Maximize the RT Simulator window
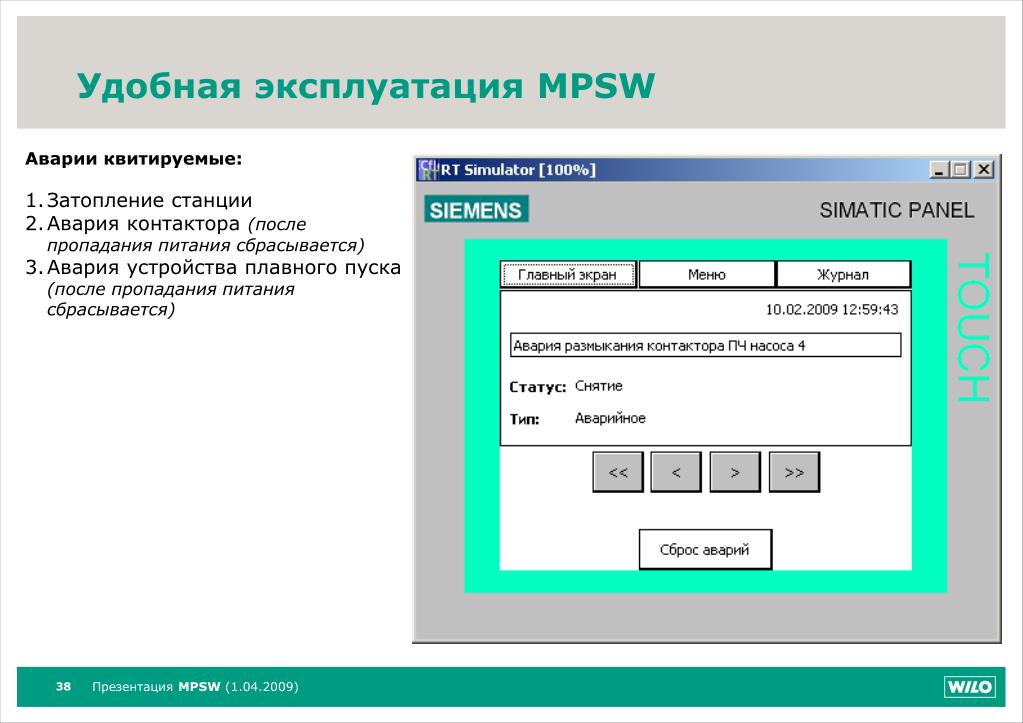The image size is (1023, 723). click(x=960, y=170)
